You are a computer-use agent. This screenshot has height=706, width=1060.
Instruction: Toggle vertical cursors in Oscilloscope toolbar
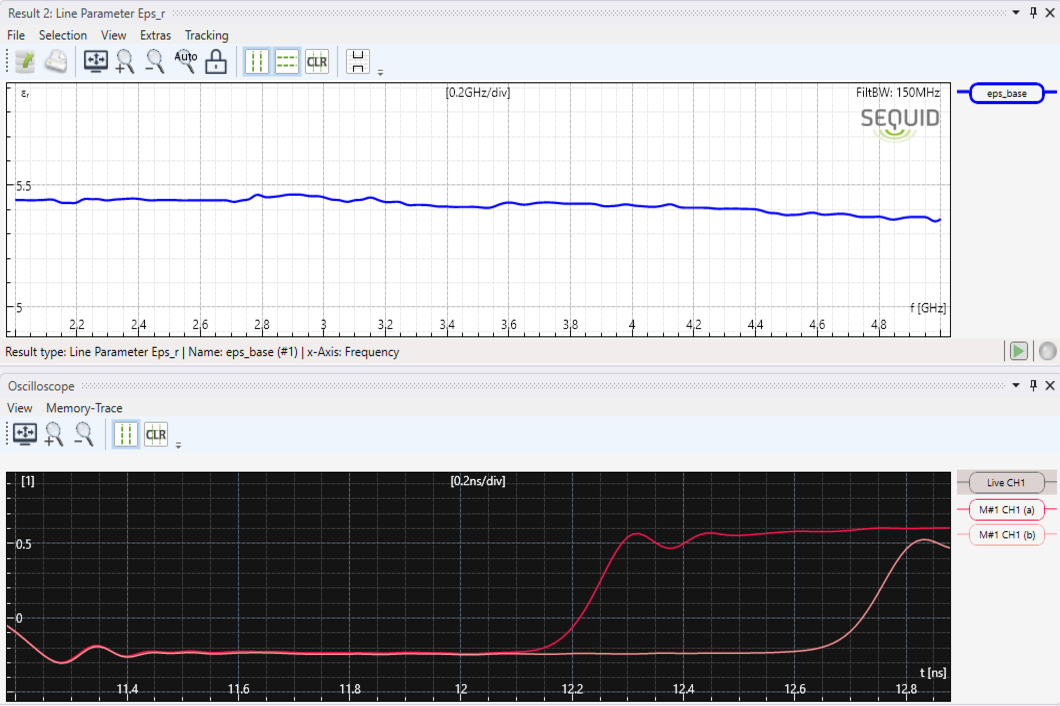(x=126, y=434)
